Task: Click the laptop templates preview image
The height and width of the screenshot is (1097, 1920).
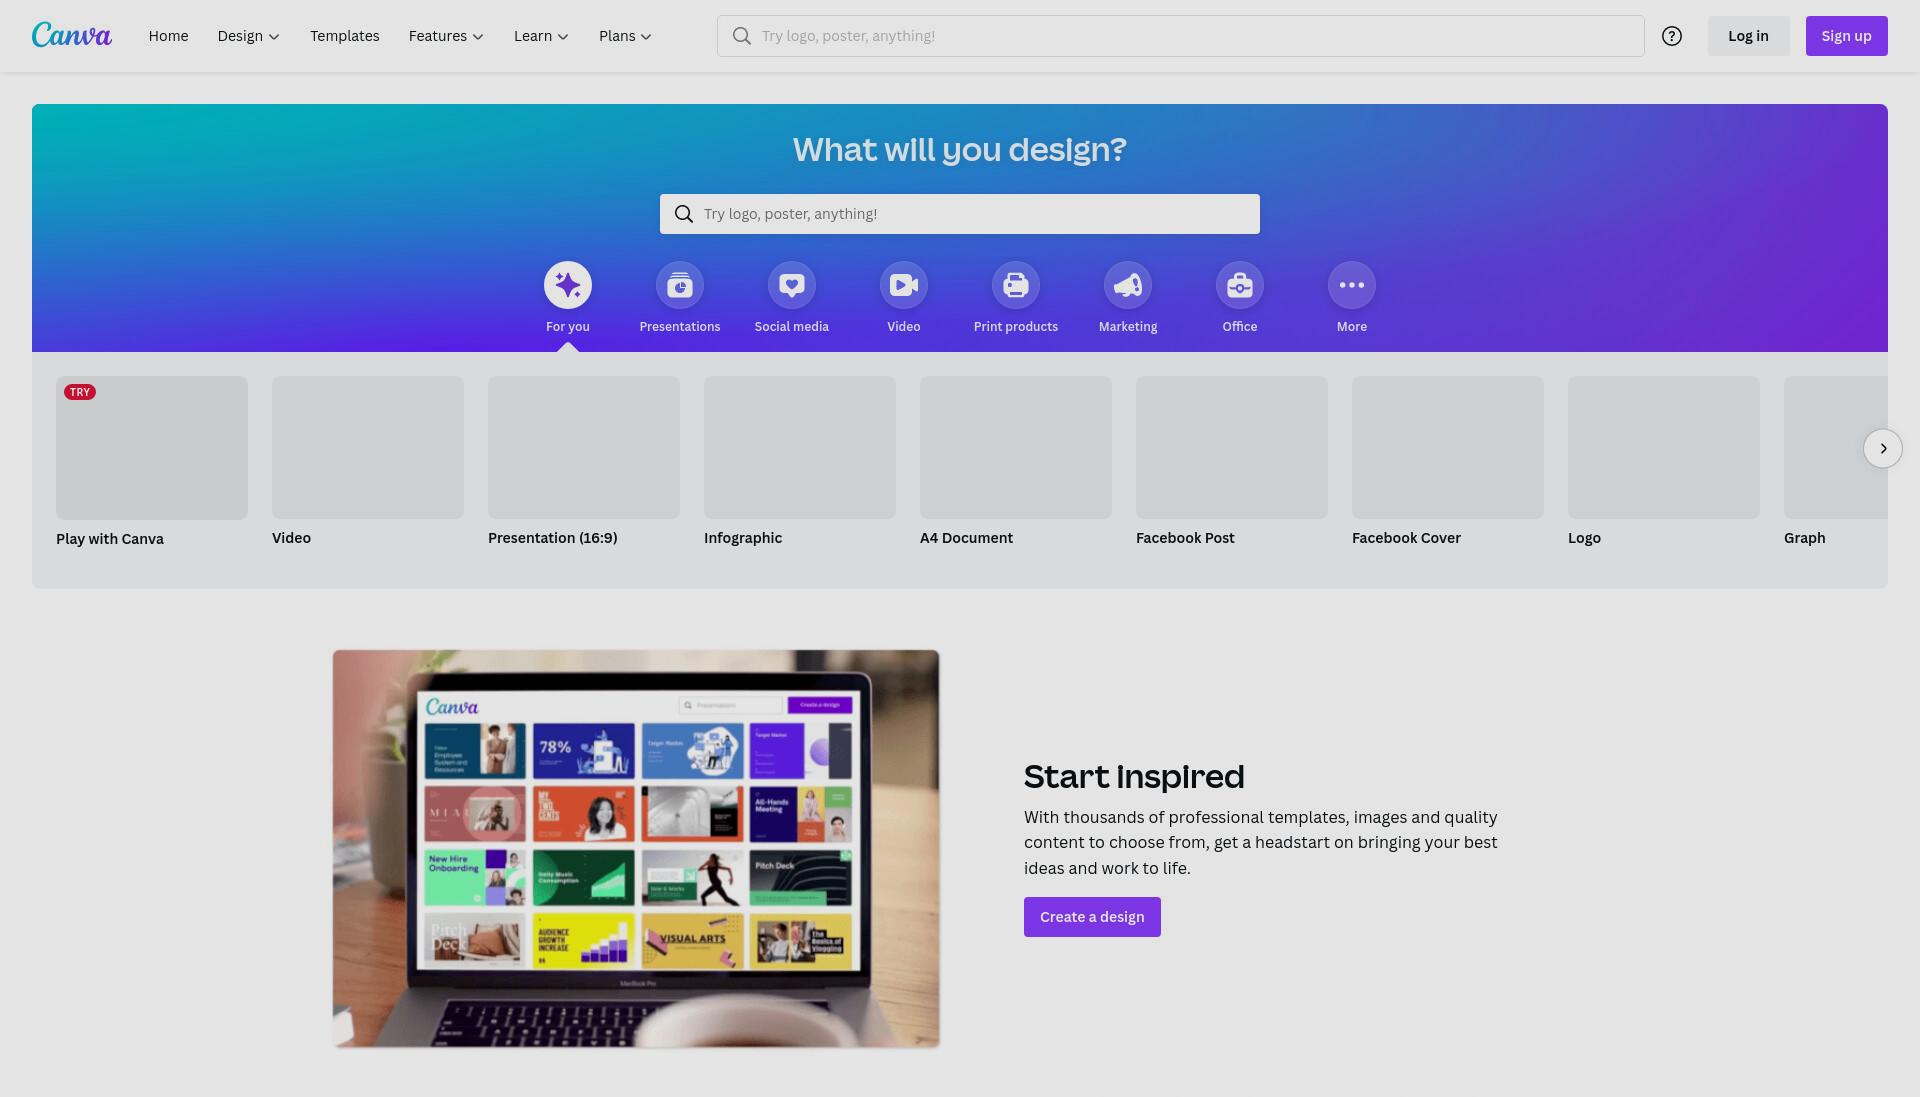Action: click(636, 849)
